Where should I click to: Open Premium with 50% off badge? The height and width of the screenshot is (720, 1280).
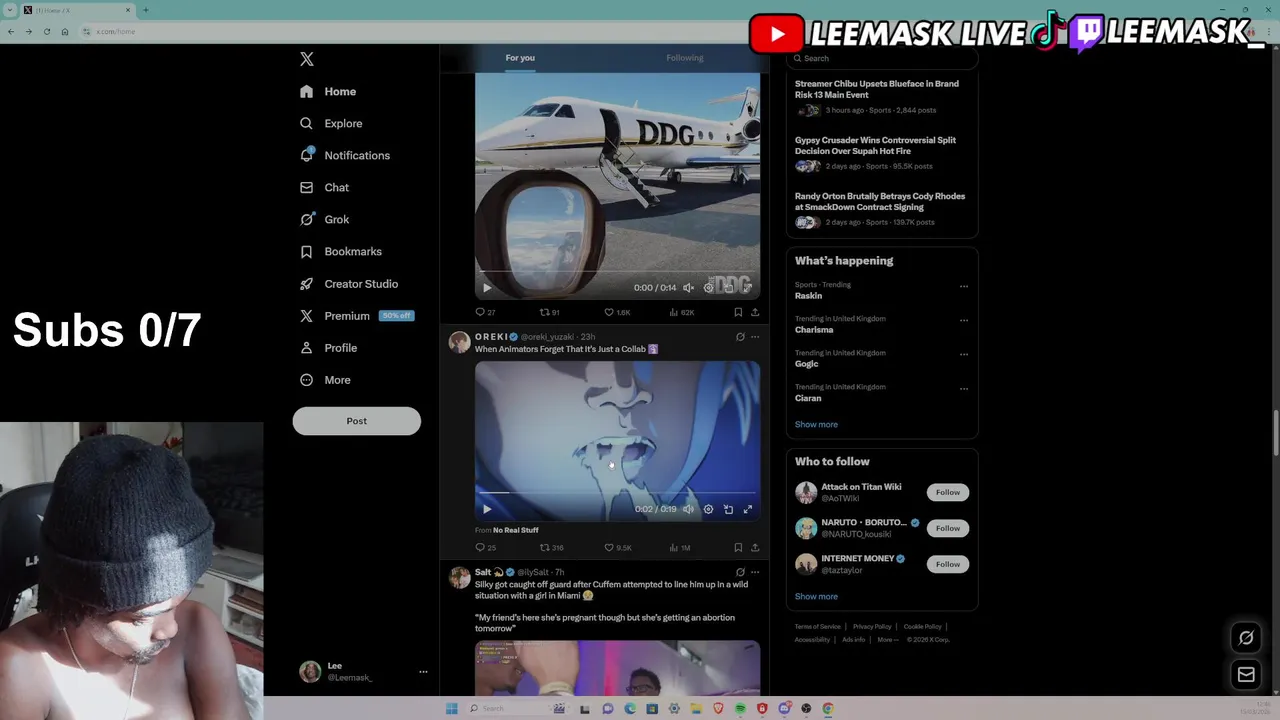point(356,315)
